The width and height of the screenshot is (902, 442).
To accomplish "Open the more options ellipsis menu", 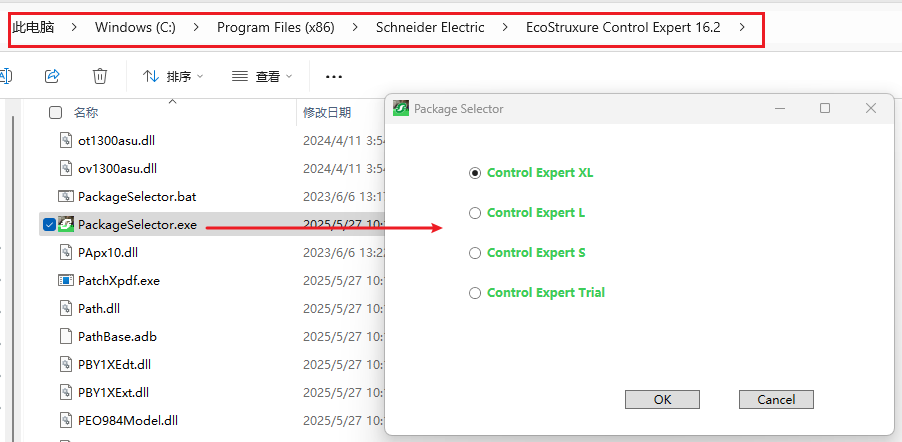I will (x=334, y=76).
